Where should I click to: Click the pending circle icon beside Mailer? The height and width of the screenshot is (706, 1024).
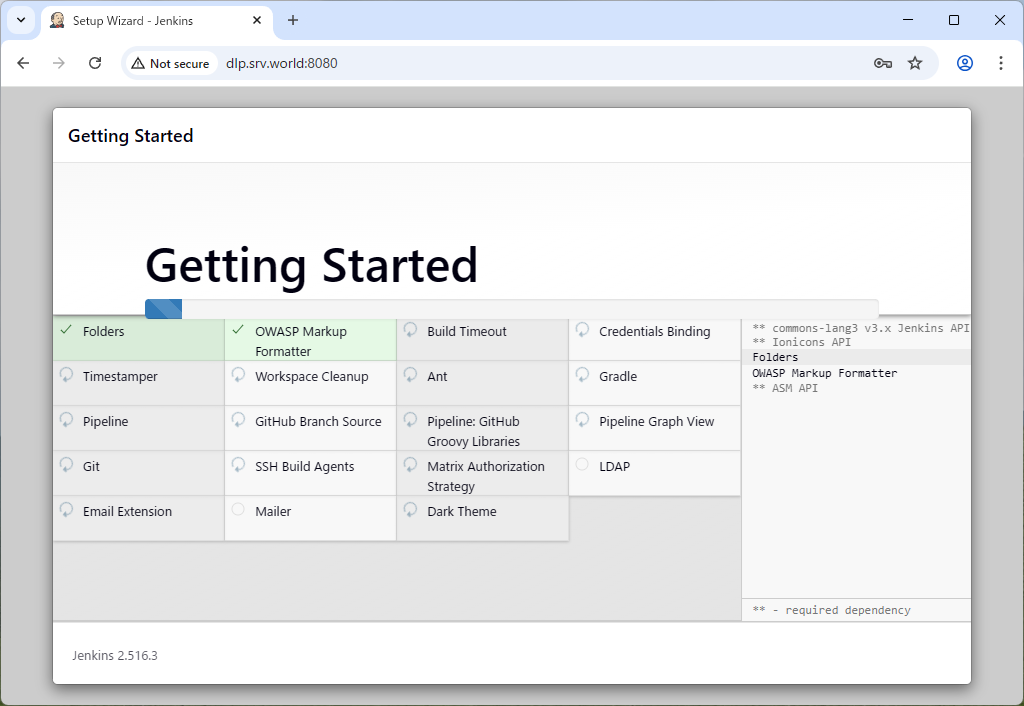click(x=238, y=510)
